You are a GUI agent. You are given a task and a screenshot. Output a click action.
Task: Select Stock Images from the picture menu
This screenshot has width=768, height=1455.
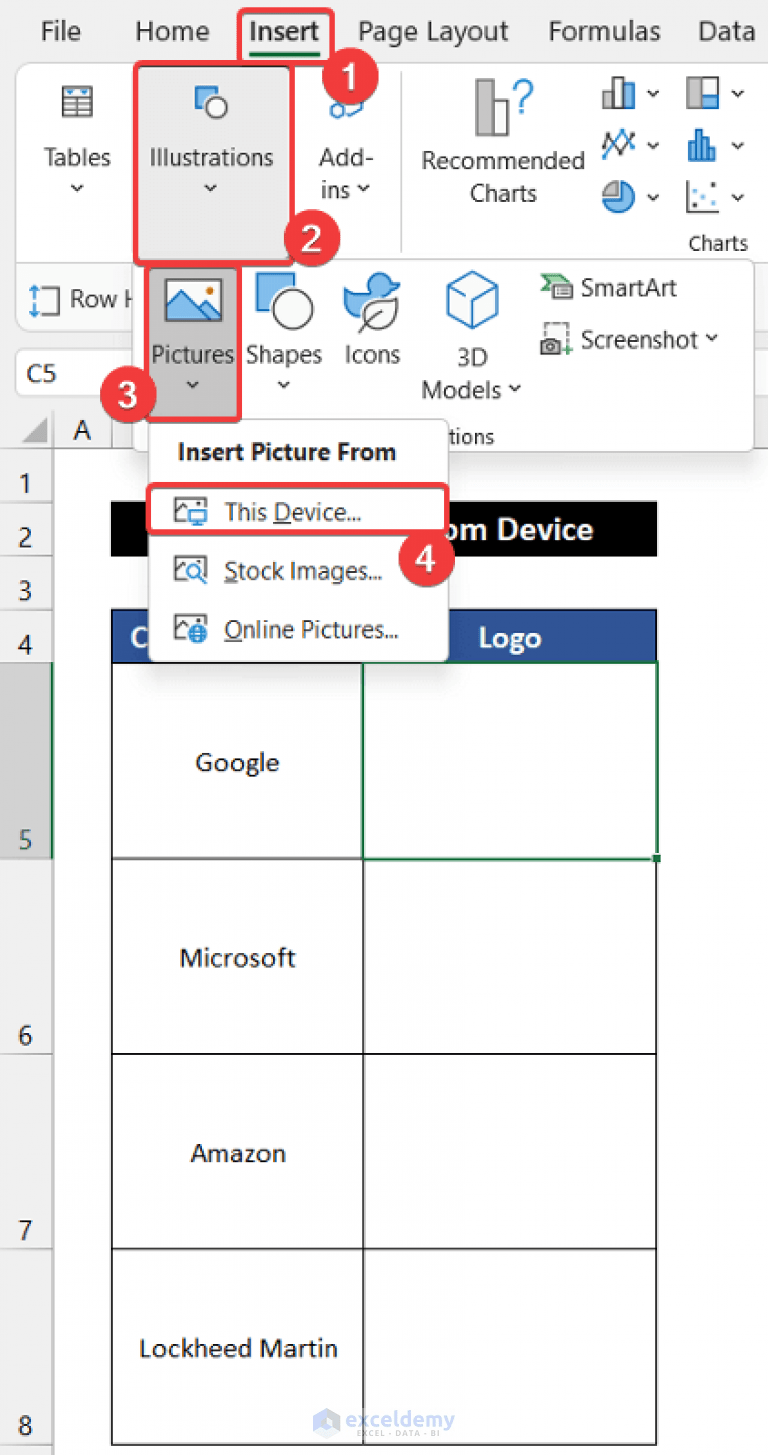pos(295,570)
